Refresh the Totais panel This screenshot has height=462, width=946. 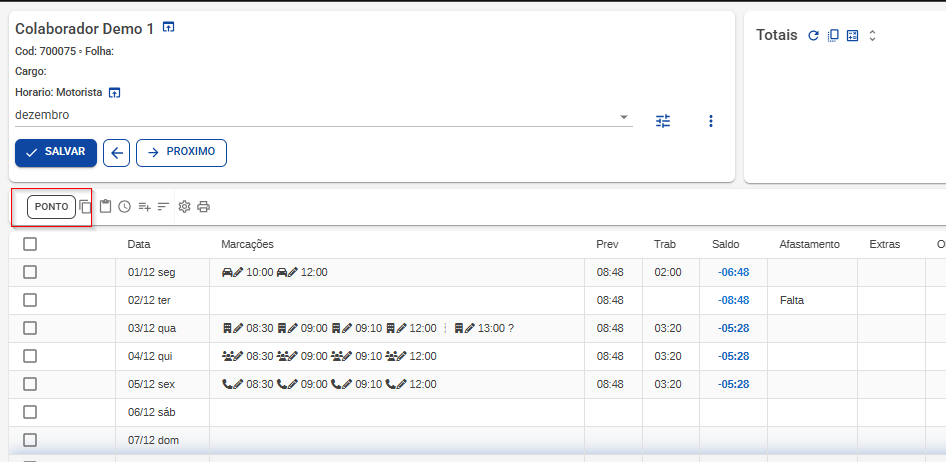tap(813, 36)
